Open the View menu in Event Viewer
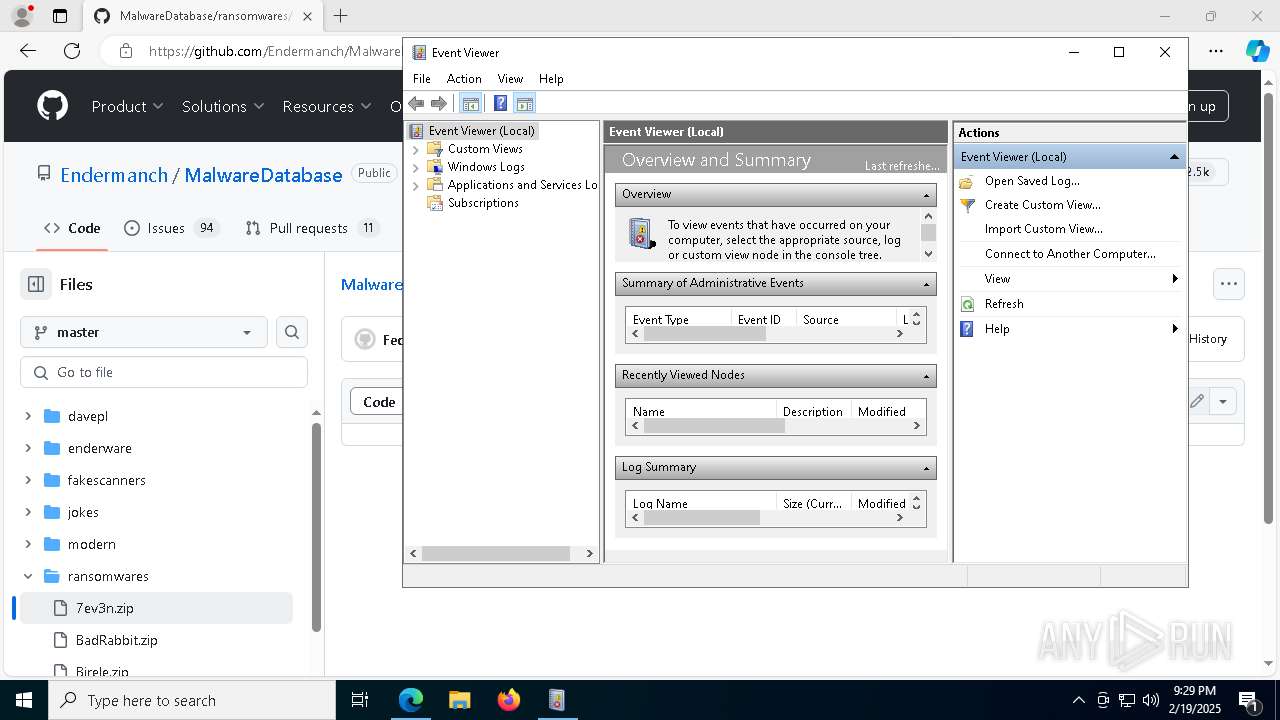The height and width of the screenshot is (720, 1280). coord(510,79)
